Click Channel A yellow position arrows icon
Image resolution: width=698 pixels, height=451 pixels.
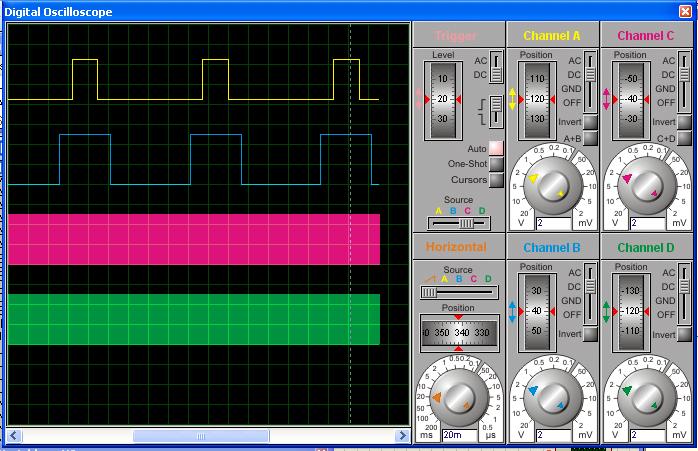click(512, 99)
